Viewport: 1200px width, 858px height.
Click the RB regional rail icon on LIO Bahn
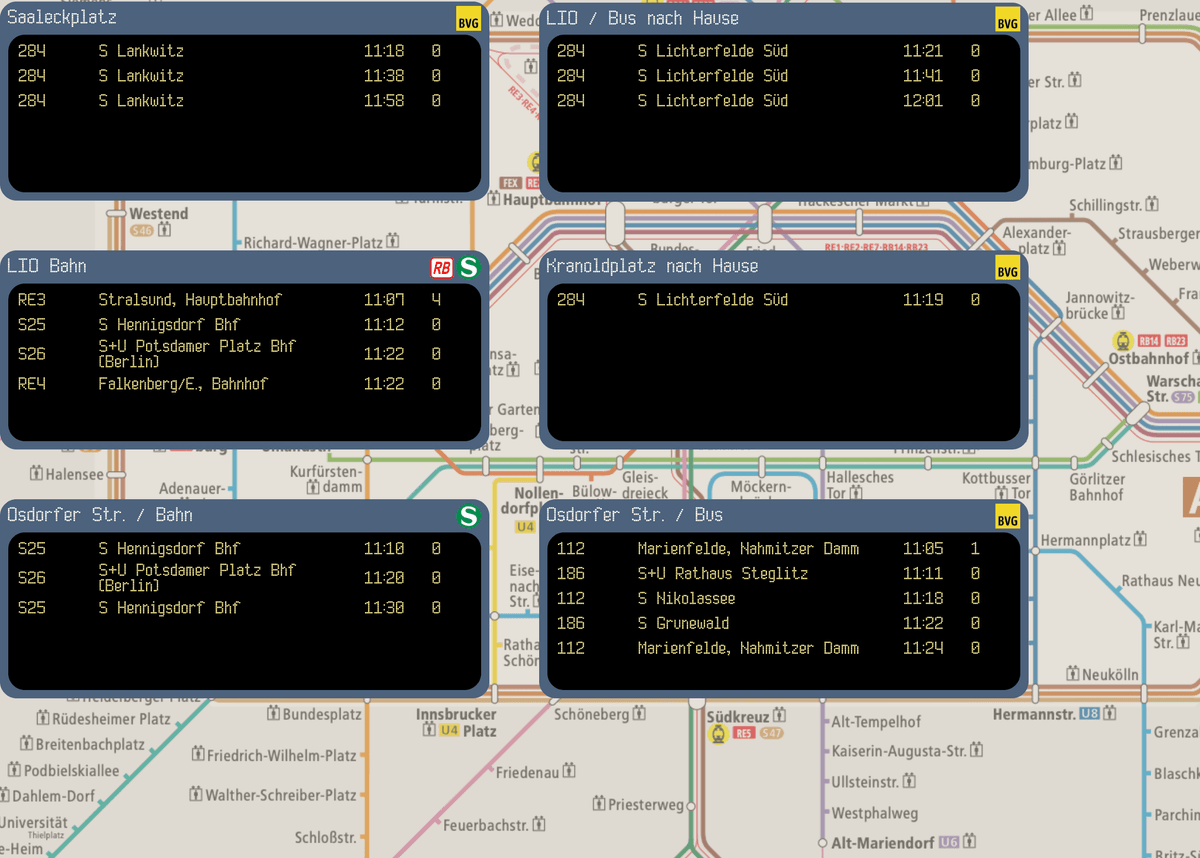pos(441,268)
